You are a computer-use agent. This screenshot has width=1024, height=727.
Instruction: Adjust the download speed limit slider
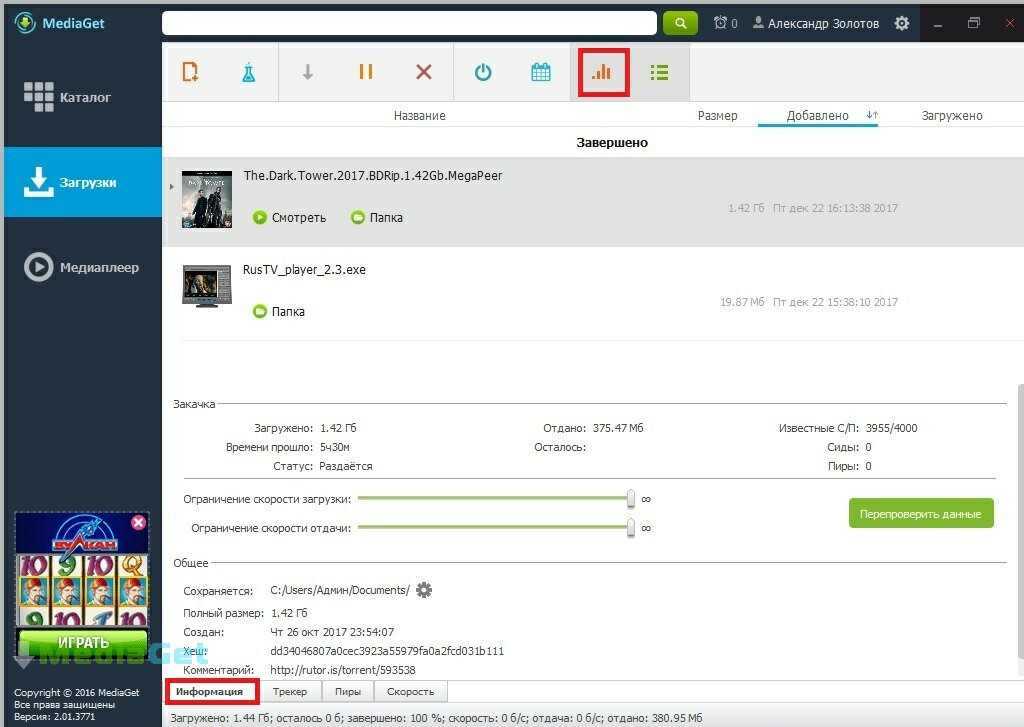[631, 498]
